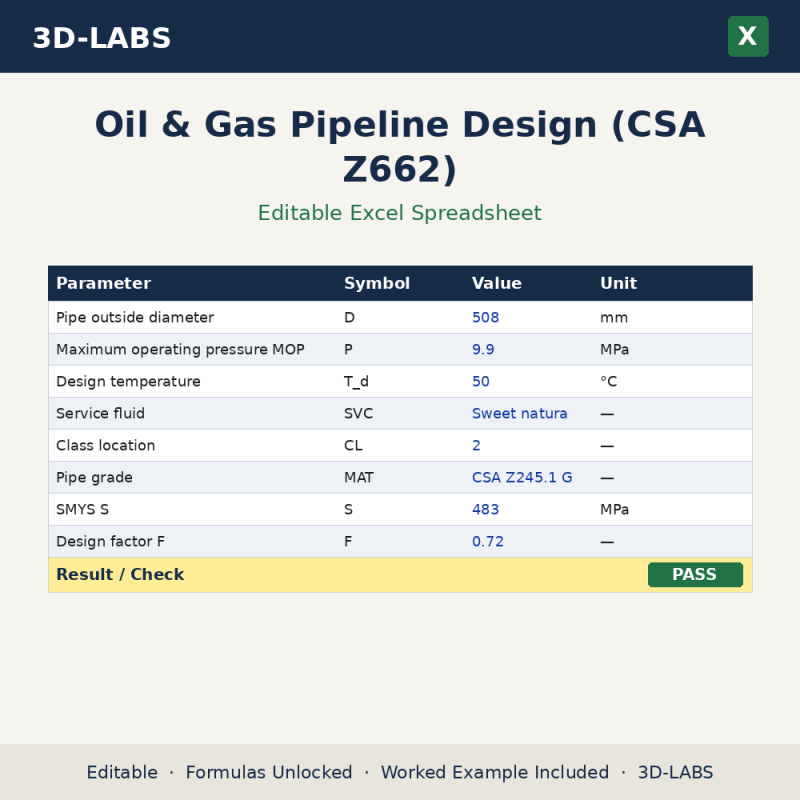Click the symbol T_d
Viewport: 800px width, 800px height.
click(356, 382)
